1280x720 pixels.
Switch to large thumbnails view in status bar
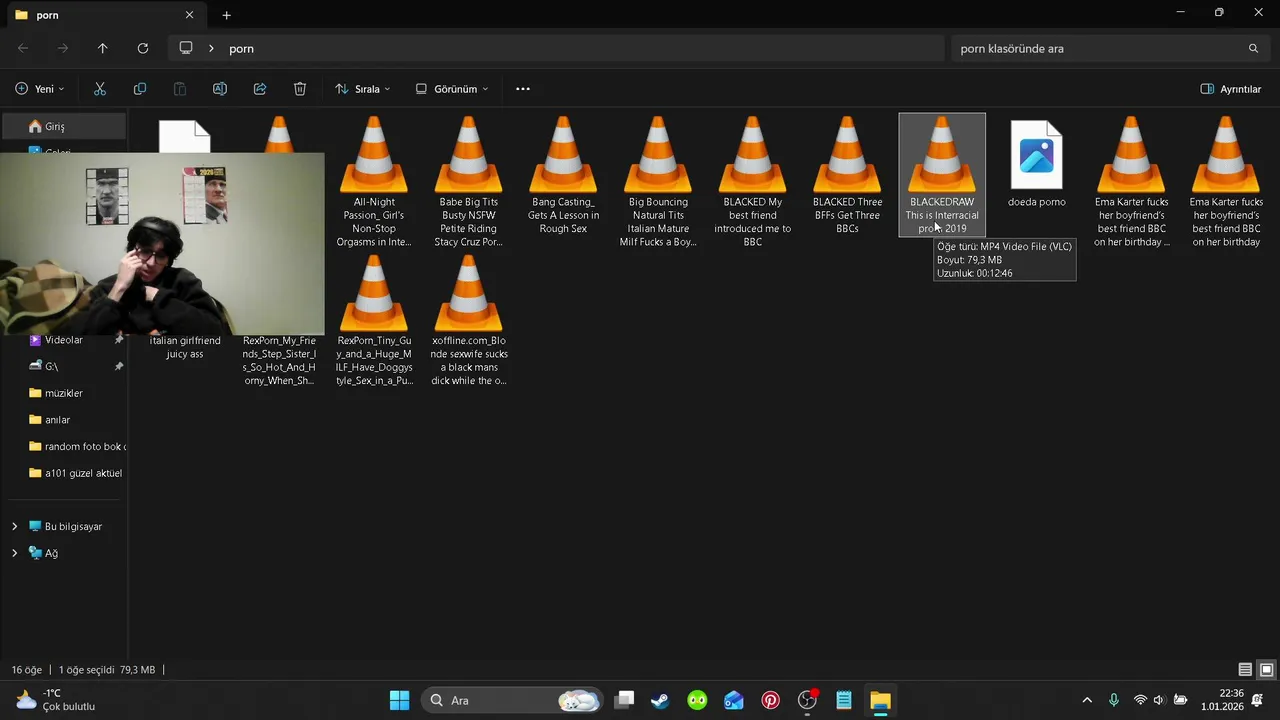coord(1266,670)
